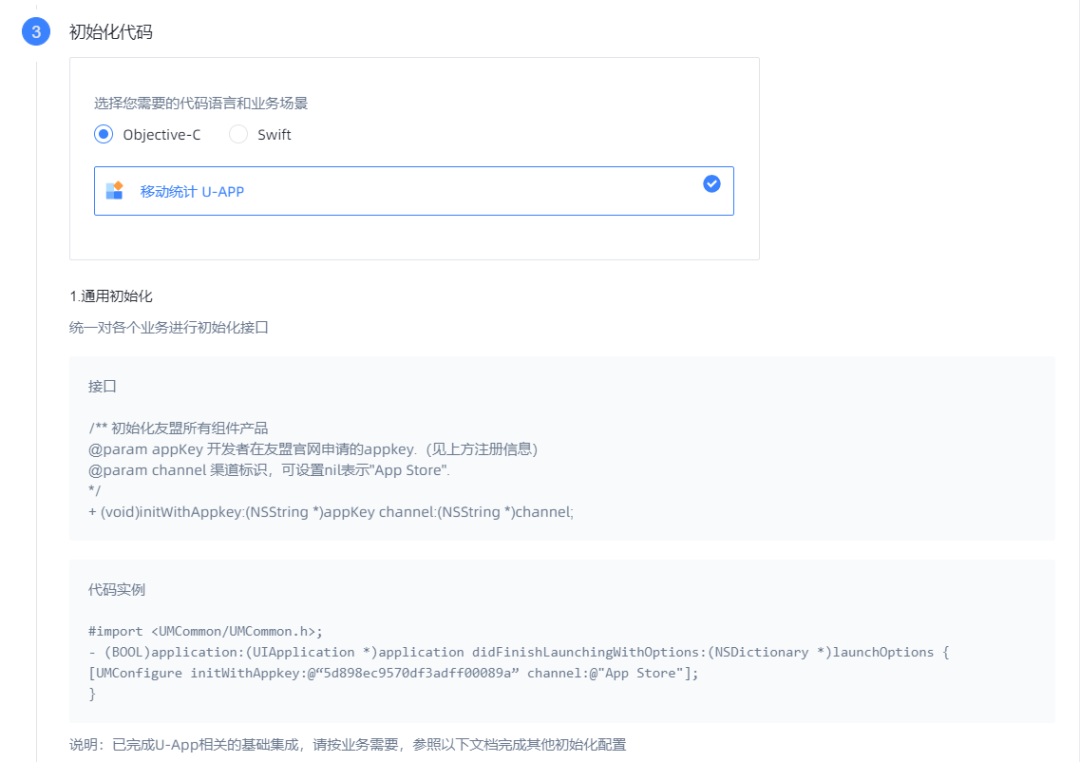Click the initWithAppkey method declaration line
This screenshot has width=1080, height=762.
point(331,512)
